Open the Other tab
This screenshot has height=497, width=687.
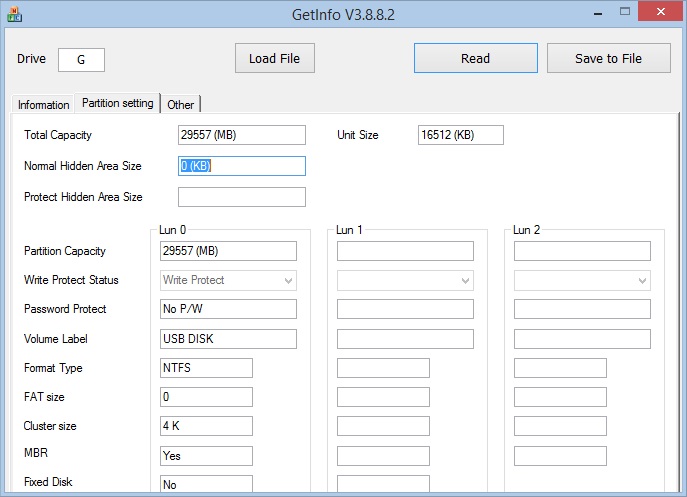tap(181, 105)
